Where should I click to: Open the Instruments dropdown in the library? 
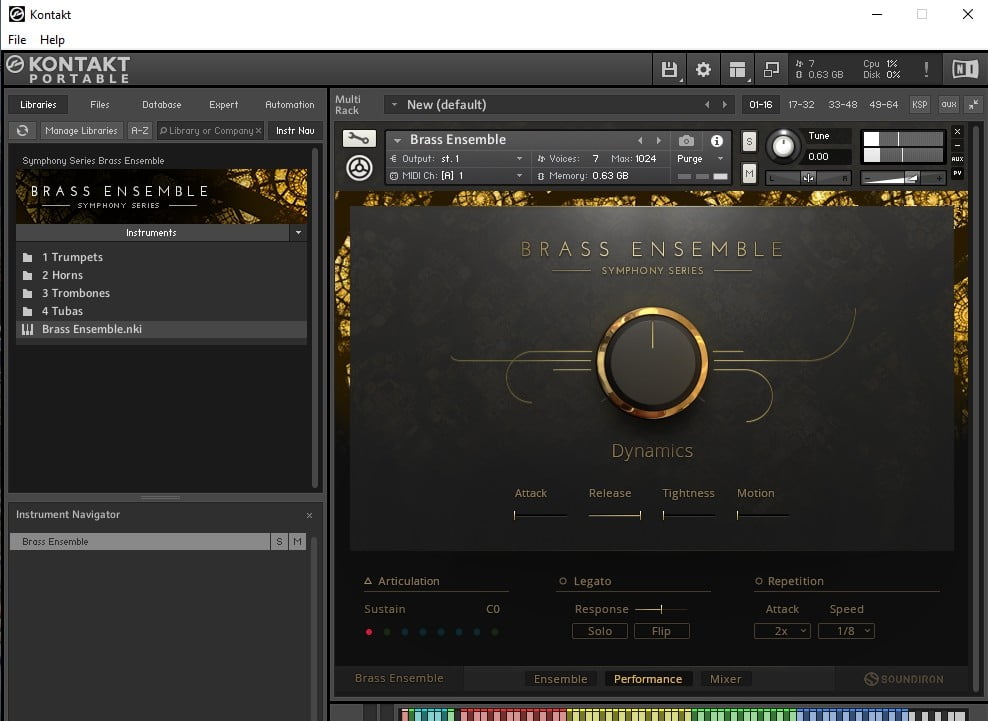[x=299, y=233]
